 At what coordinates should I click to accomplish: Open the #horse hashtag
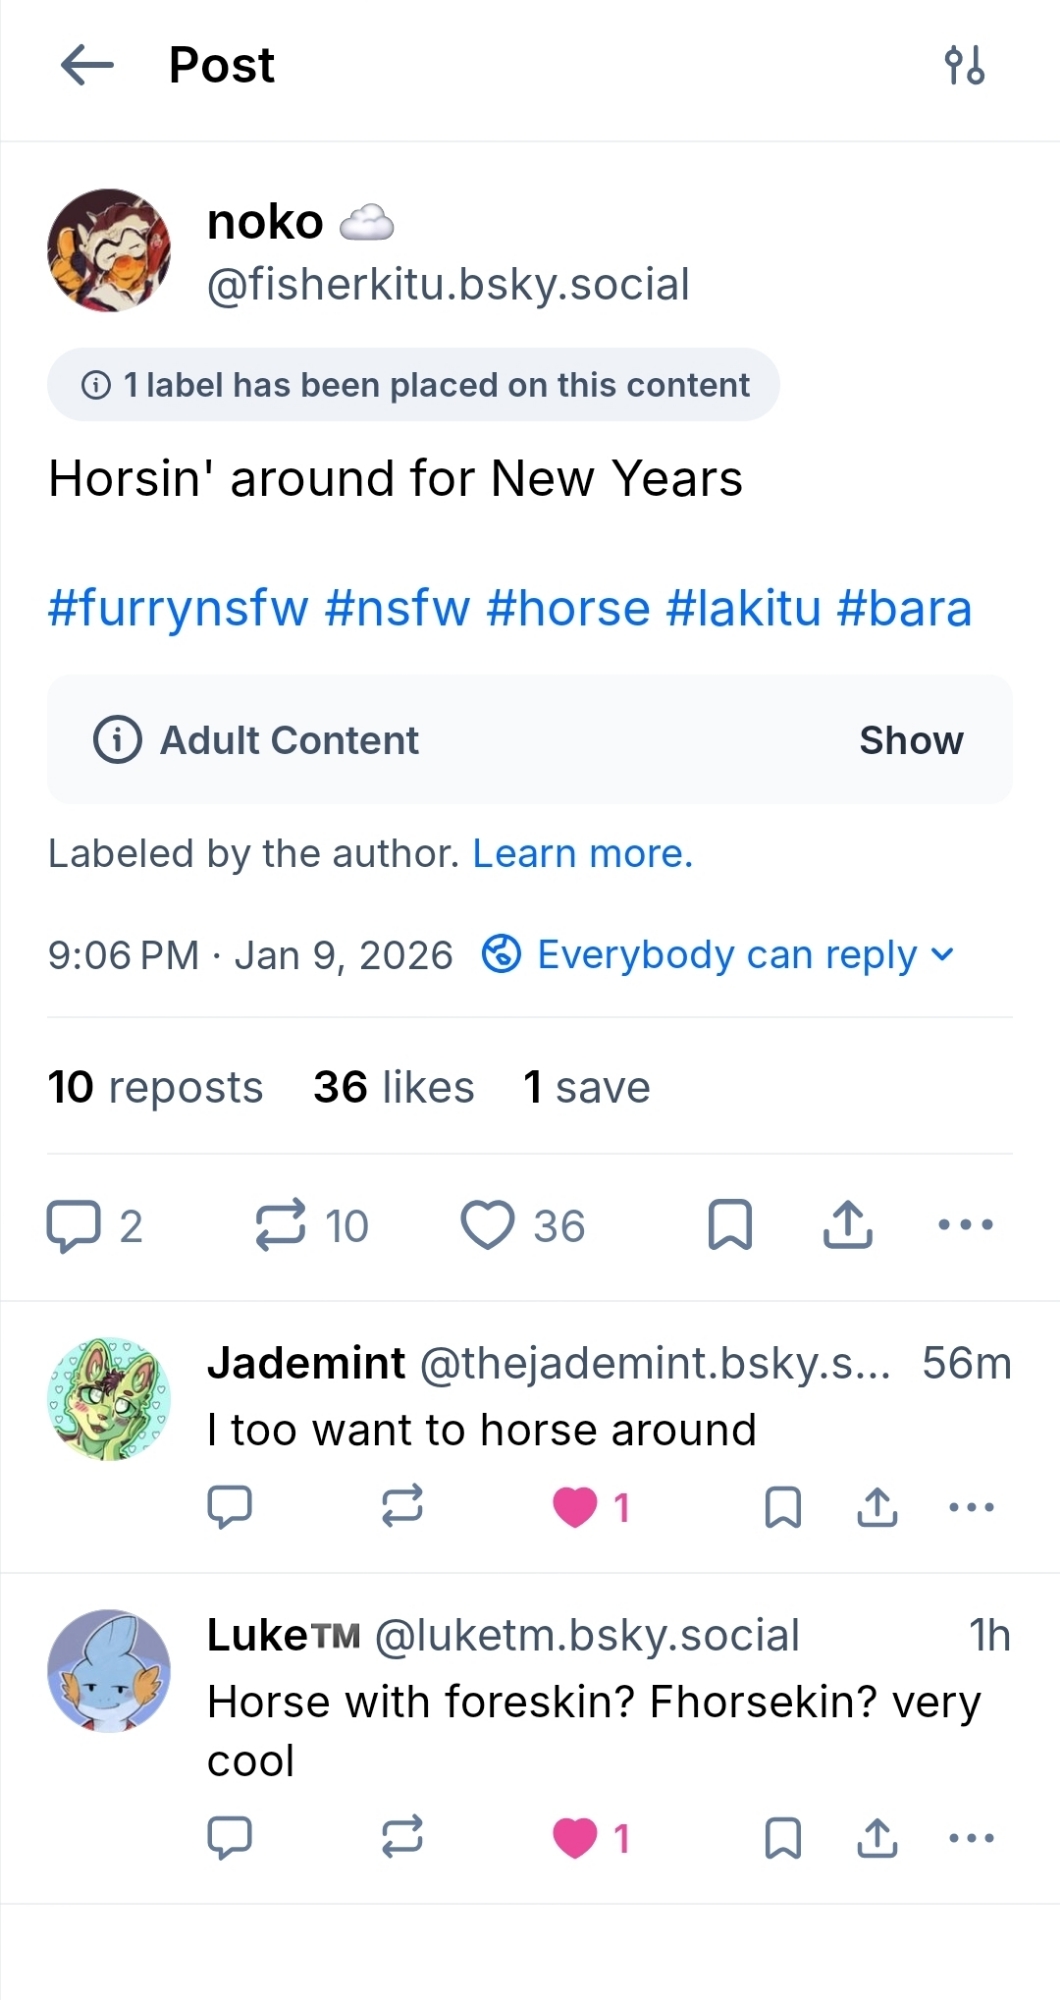tap(567, 609)
